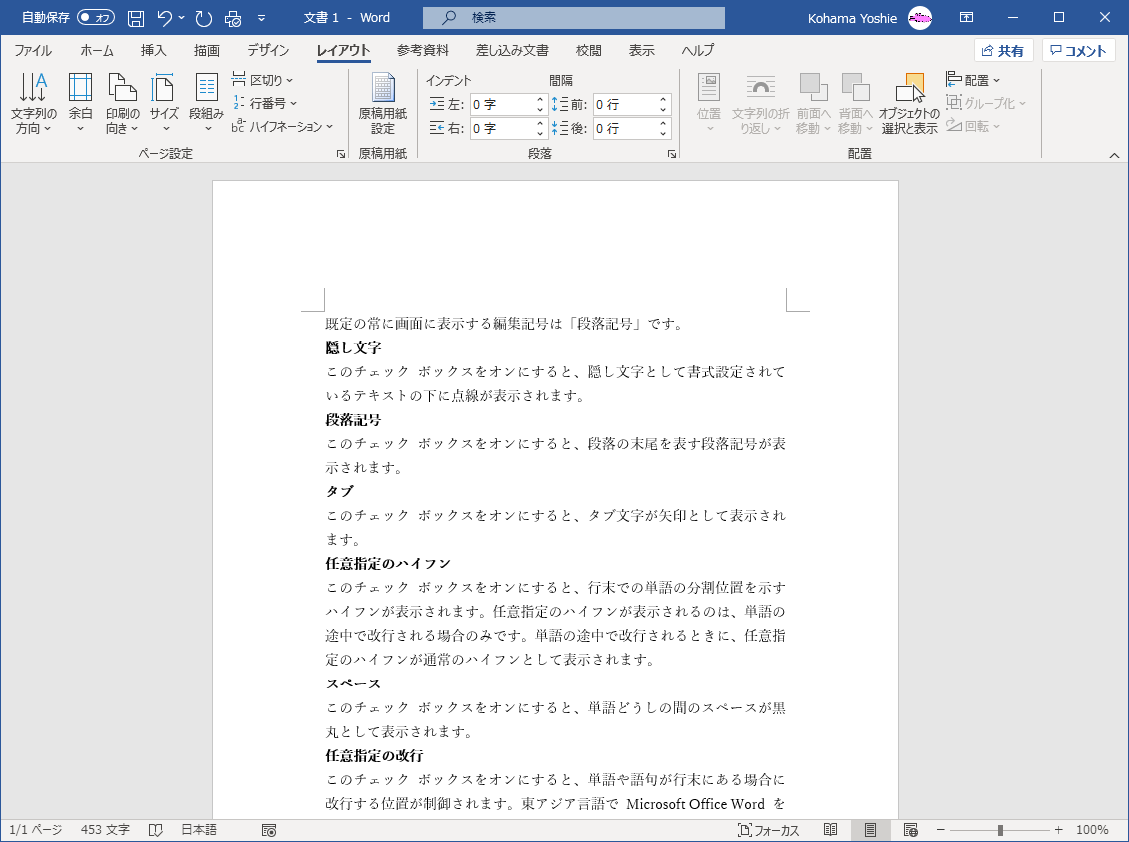Switch to Web レイアウト view in status bar
The image size is (1129, 842).
[x=910, y=830]
